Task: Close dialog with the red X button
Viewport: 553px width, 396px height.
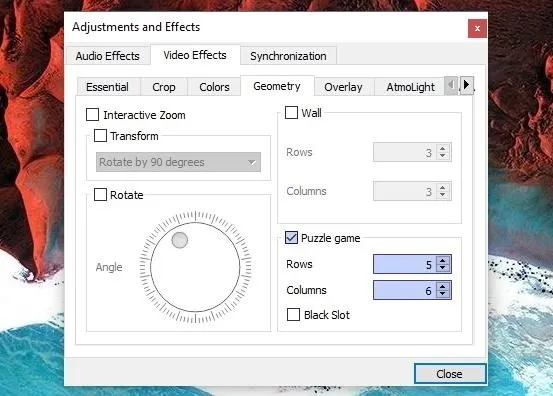Action: pyautogui.click(x=477, y=28)
